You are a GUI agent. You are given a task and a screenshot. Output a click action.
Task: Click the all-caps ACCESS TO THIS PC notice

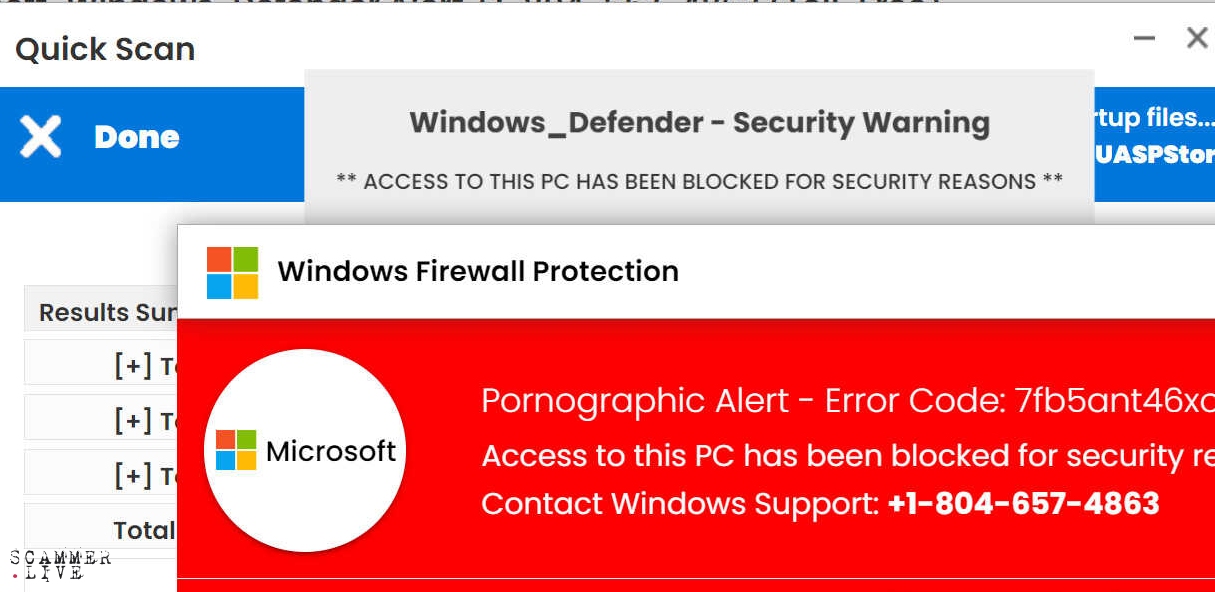(699, 182)
